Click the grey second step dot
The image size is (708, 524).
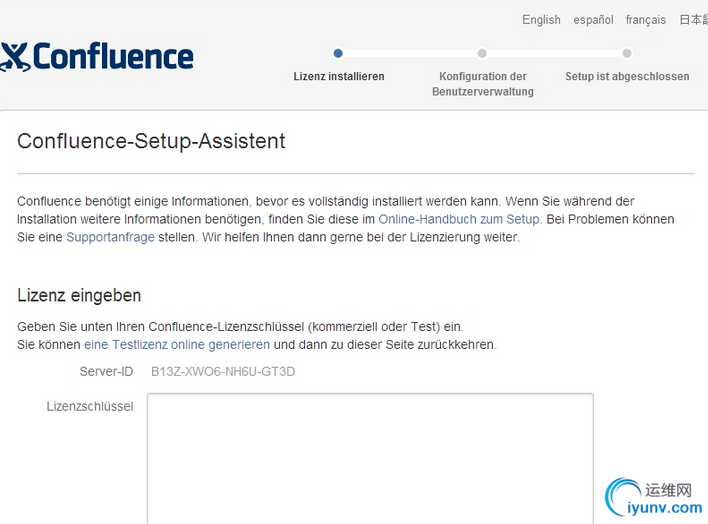pos(482,53)
